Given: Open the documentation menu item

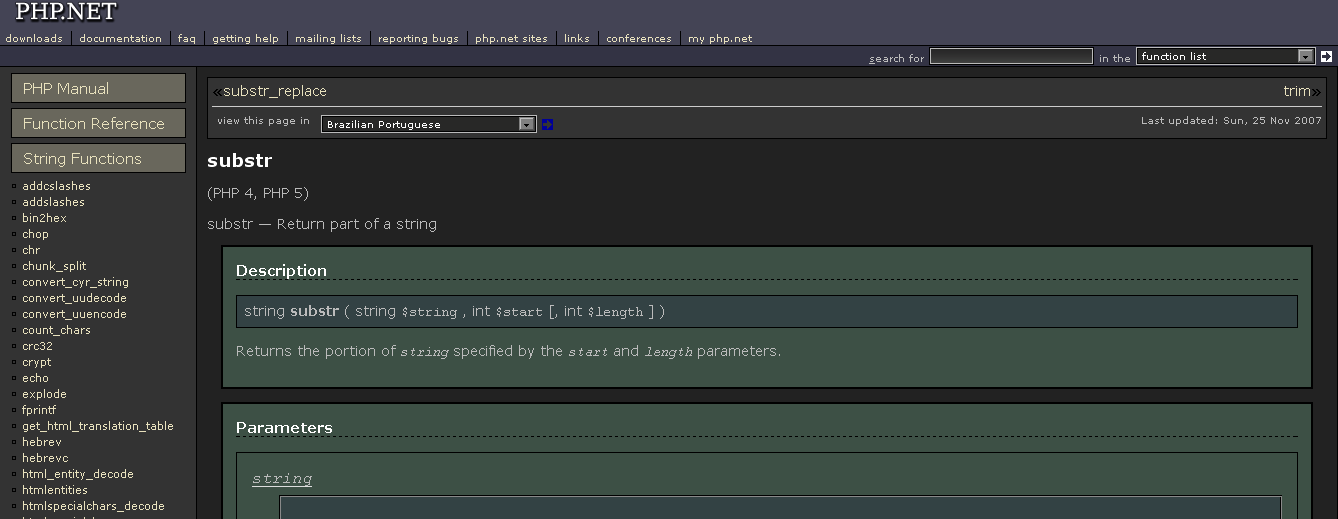Looking at the screenshot, I should click(x=120, y=39).
